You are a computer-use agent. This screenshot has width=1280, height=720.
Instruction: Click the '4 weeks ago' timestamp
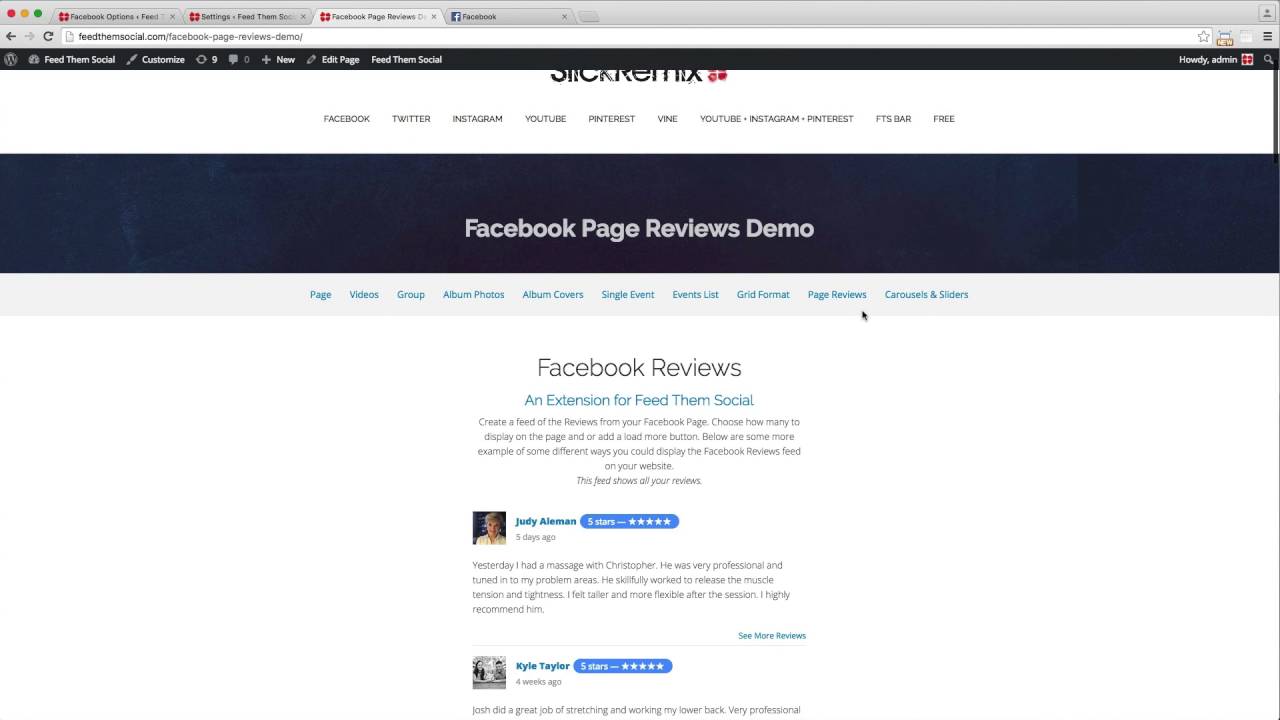(539, 682)
